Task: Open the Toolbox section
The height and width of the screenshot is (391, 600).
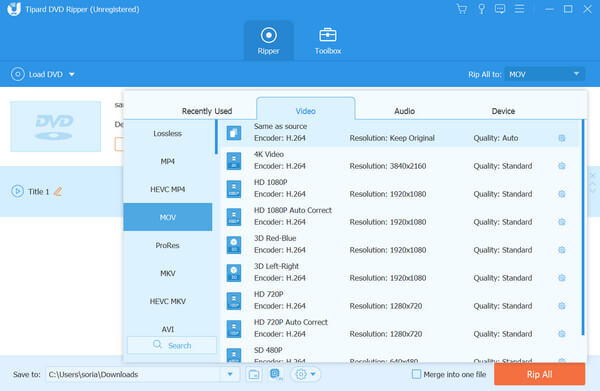Action: (x=328, y=41)
